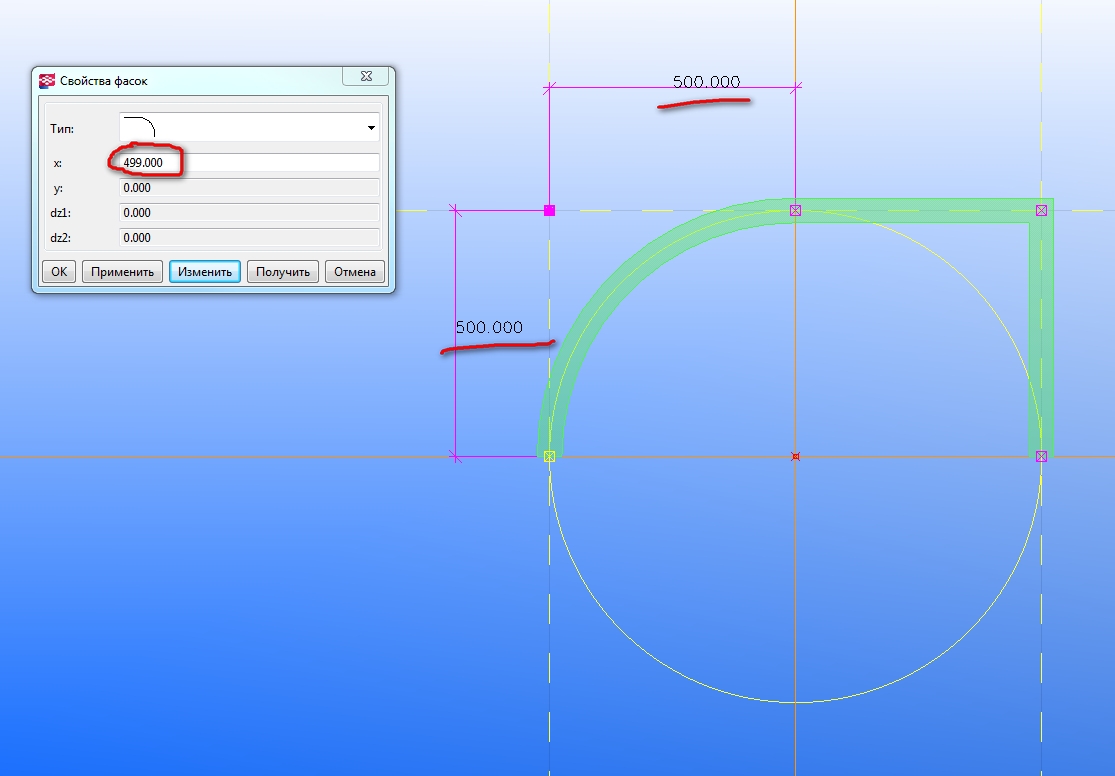Click the Изменить button
Image resolution: width=1115 pixels, height=776 pixels.
(x=205, y=272)
